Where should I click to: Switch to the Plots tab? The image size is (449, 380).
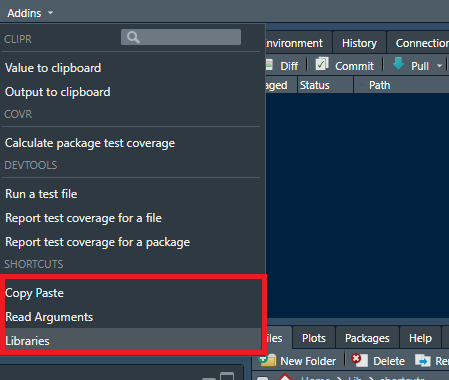pyautogui.click(x=313, y=338)
